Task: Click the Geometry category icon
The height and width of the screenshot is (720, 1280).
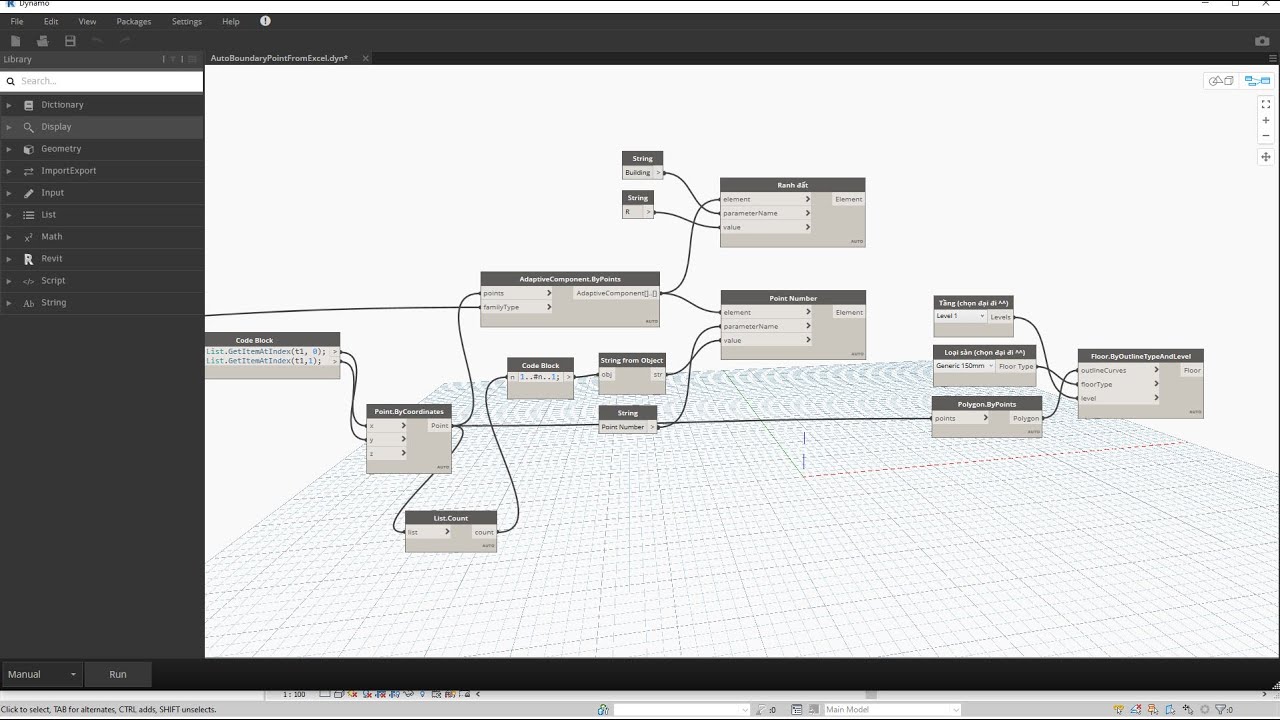Action: pyautogui.click(x=29, y=149)
